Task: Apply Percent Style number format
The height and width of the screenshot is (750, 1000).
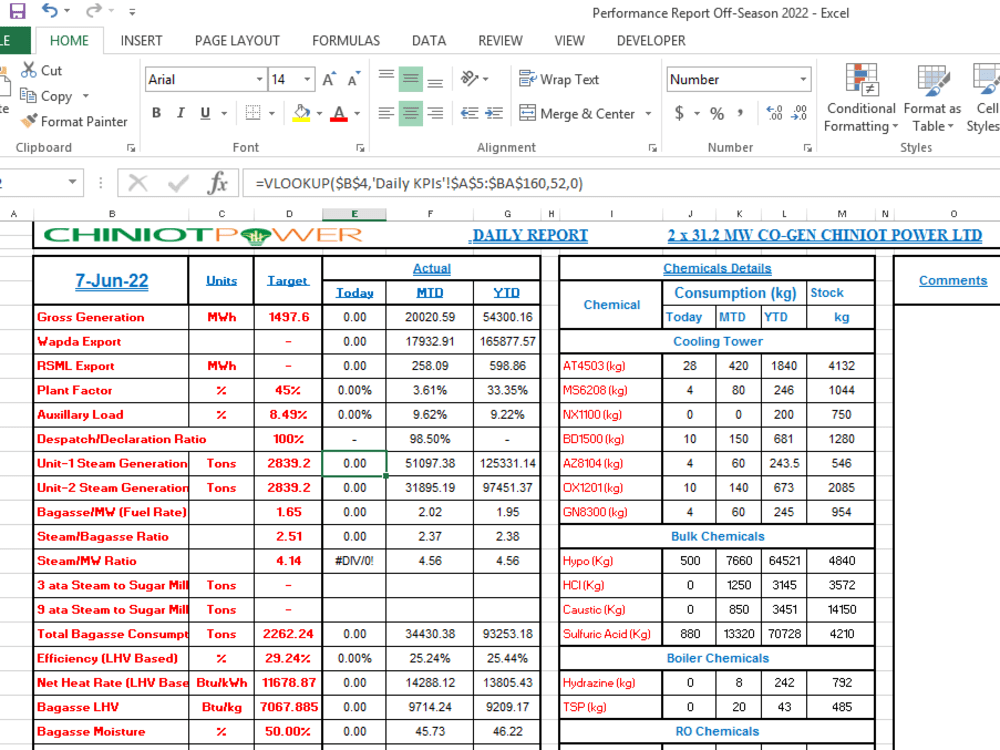Action: coord(716,114)
